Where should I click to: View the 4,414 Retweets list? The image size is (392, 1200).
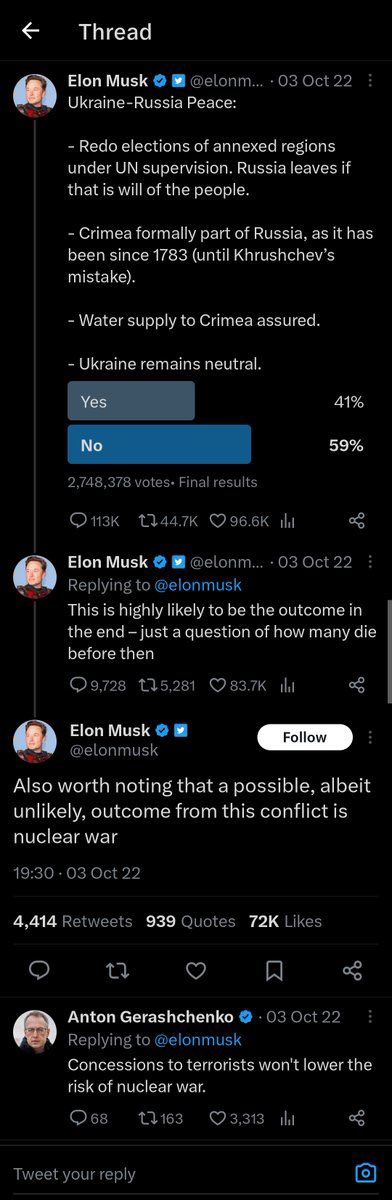tap(72, 921)
